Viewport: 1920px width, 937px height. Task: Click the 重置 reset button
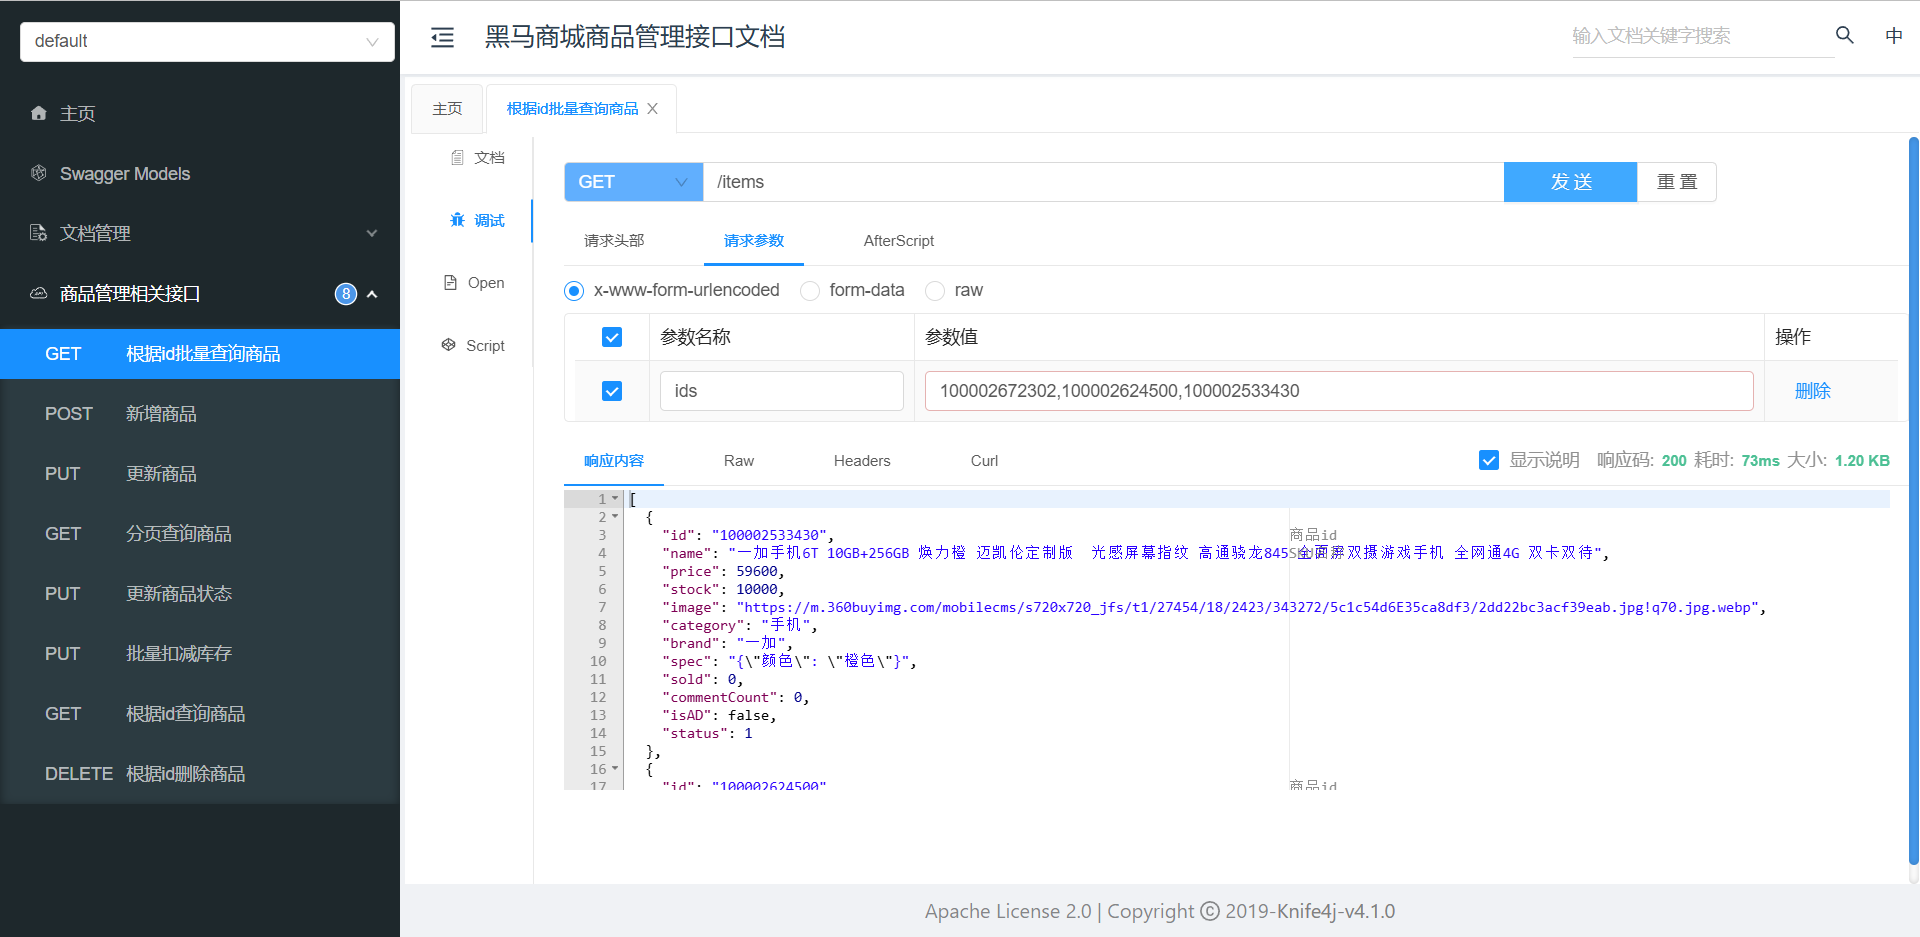(1677, 182)
